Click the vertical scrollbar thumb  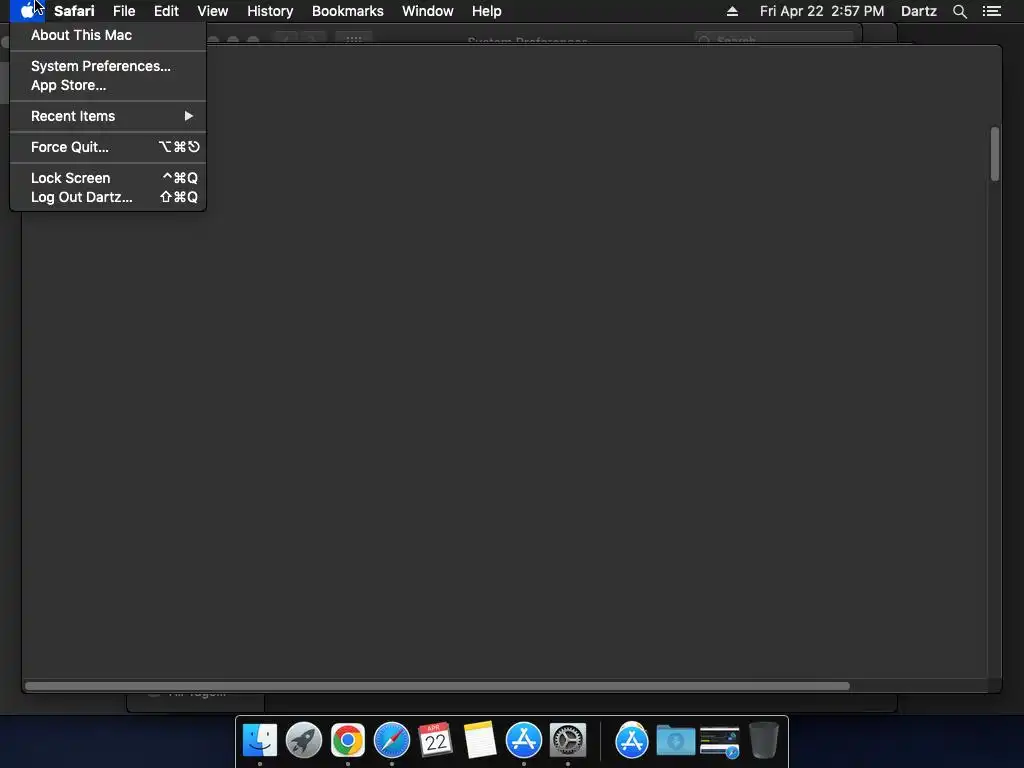995,153
